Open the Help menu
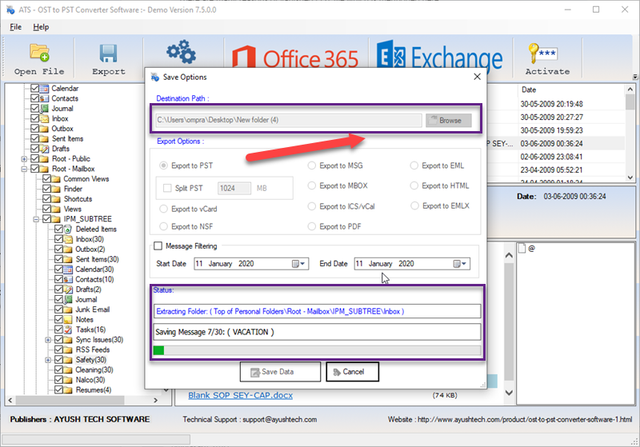This screenshot has width=640, height=447. [x=41, y=26]
